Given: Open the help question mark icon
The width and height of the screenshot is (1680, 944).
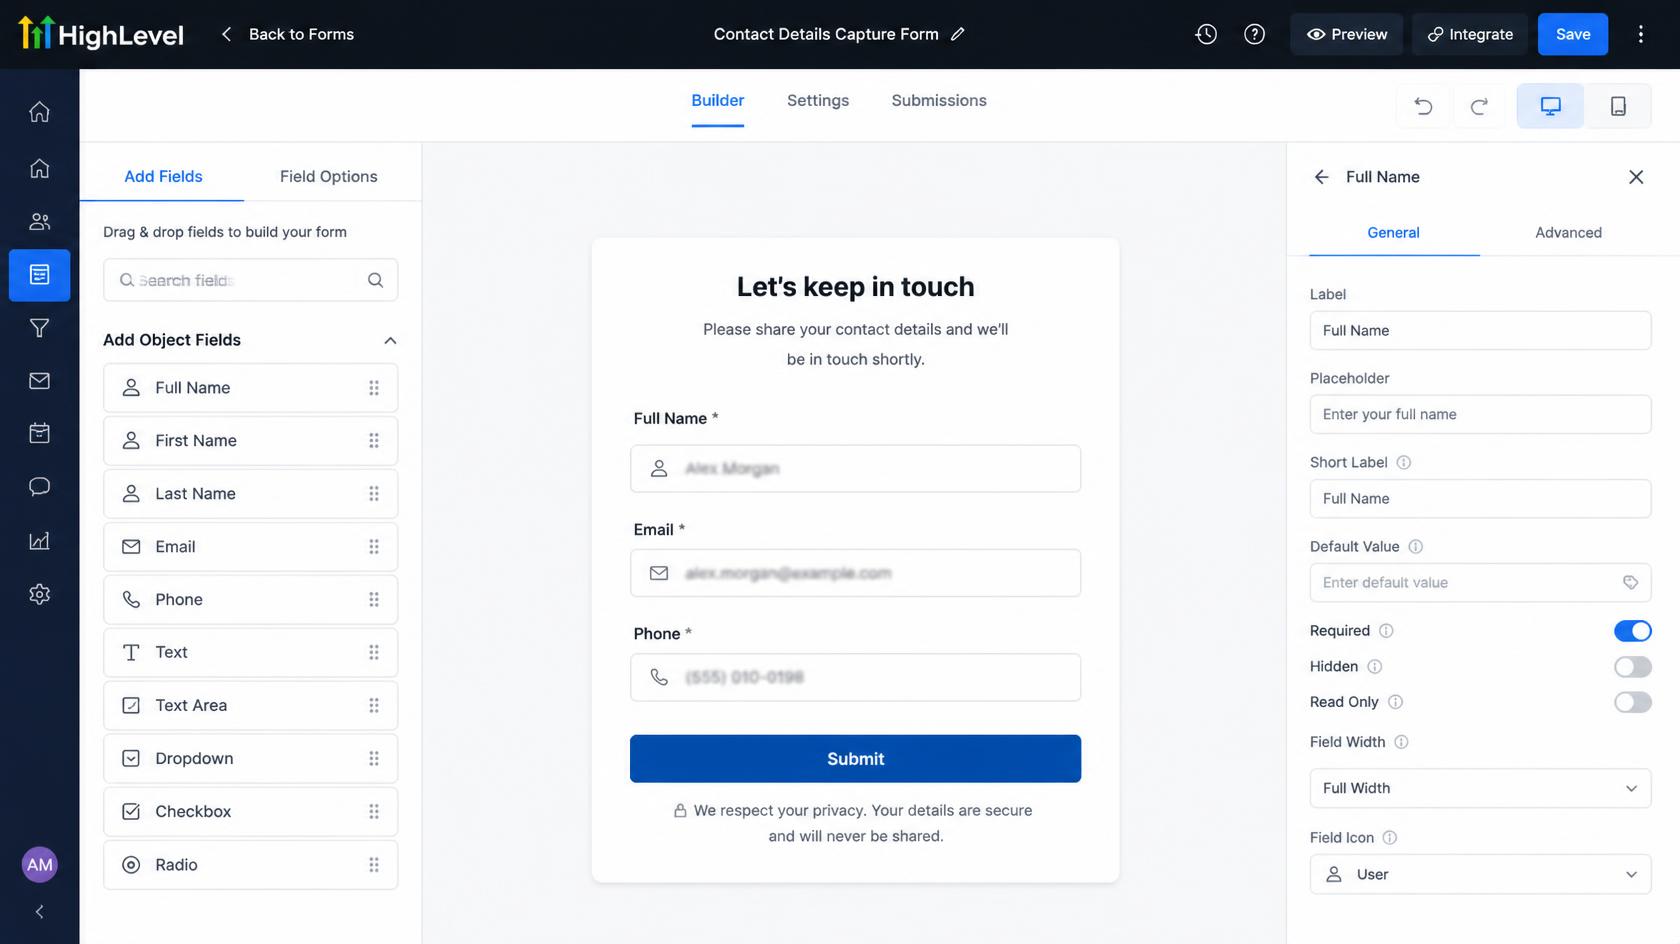Looking at the screenshot, I should (1254, 34).
